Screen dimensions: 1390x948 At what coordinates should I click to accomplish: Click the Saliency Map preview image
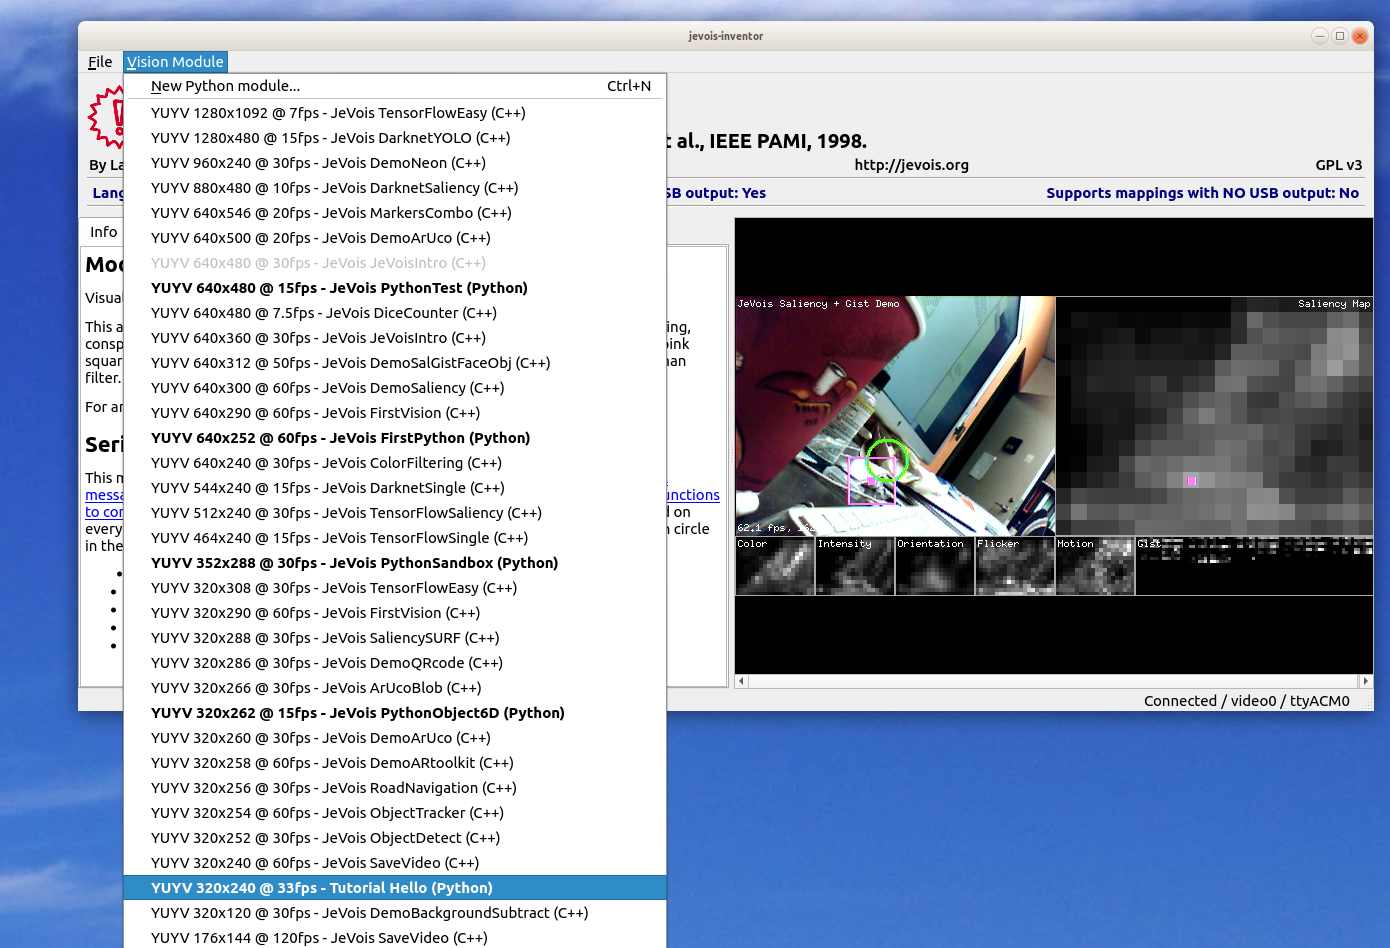pyautogui.click(x=1214, y=415)
